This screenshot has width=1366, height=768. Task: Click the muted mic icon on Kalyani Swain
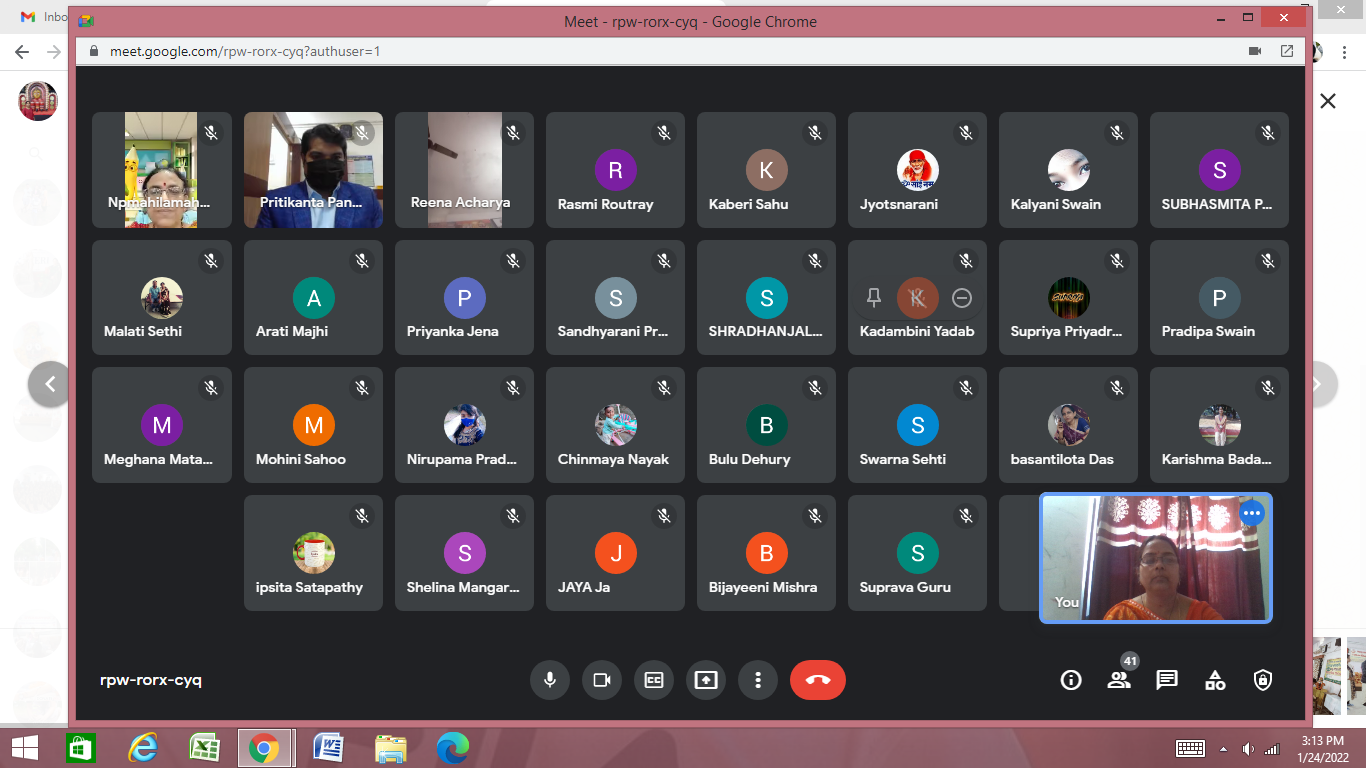point(1117,132)
